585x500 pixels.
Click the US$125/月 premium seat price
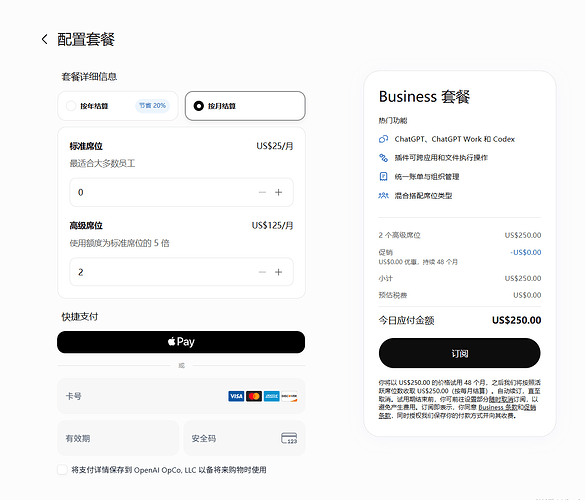point(272,226)
